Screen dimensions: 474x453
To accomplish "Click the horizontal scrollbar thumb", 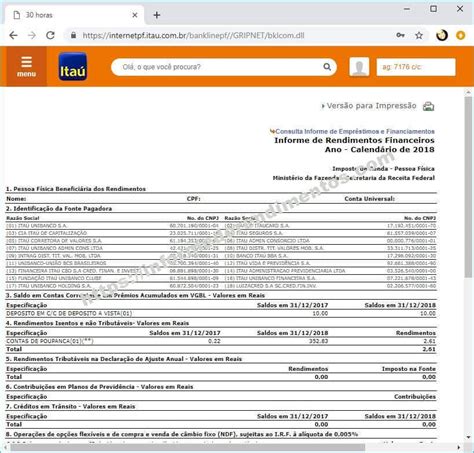I will tap(187, 447).
